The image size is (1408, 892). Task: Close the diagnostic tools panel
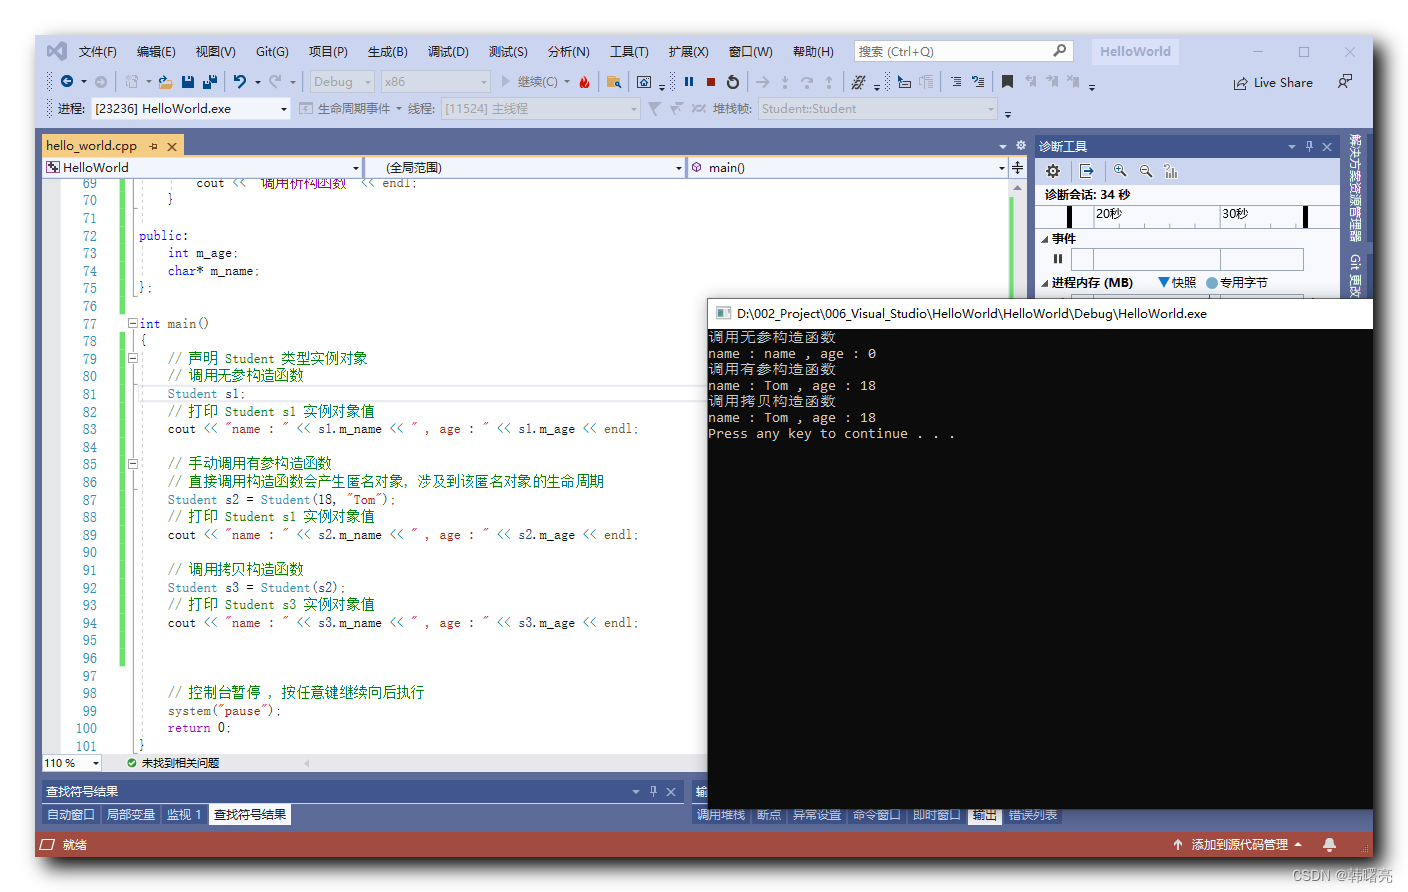tap(1327, 146)
